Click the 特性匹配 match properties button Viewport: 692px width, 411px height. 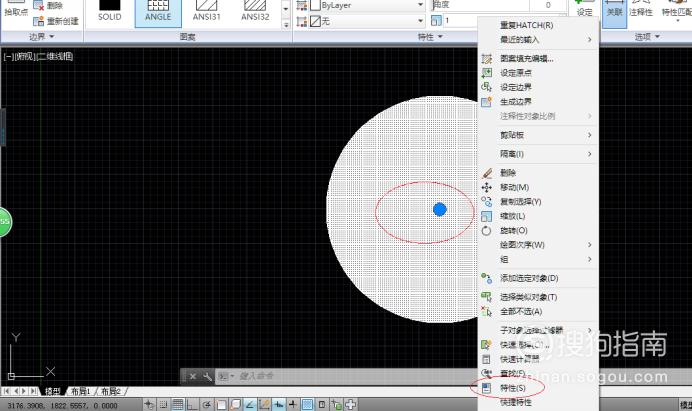[677, 10]
